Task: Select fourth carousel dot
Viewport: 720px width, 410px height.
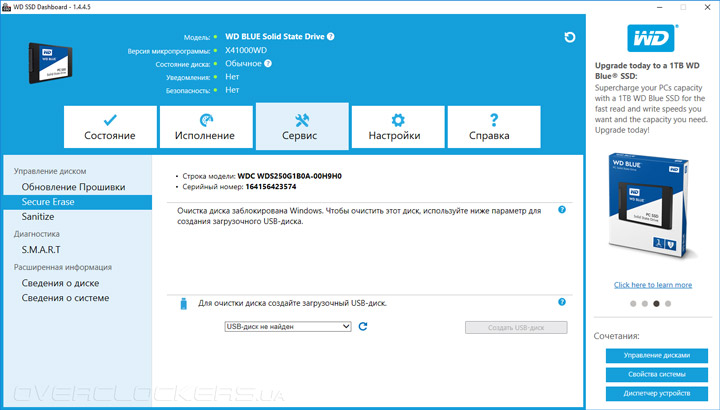Action: point(668,303)
